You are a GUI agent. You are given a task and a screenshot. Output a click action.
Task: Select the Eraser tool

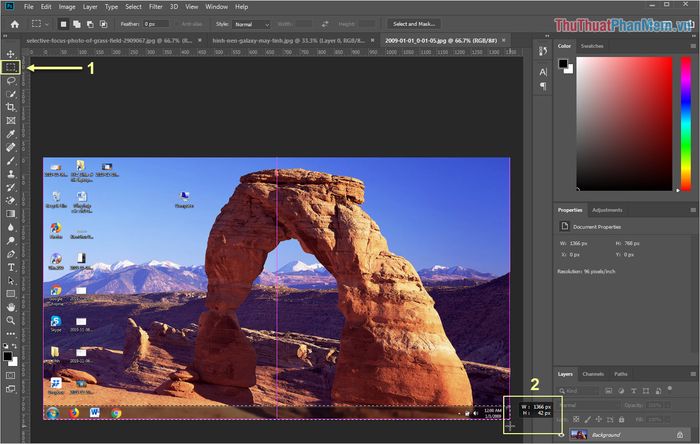(x=11, y=201)
